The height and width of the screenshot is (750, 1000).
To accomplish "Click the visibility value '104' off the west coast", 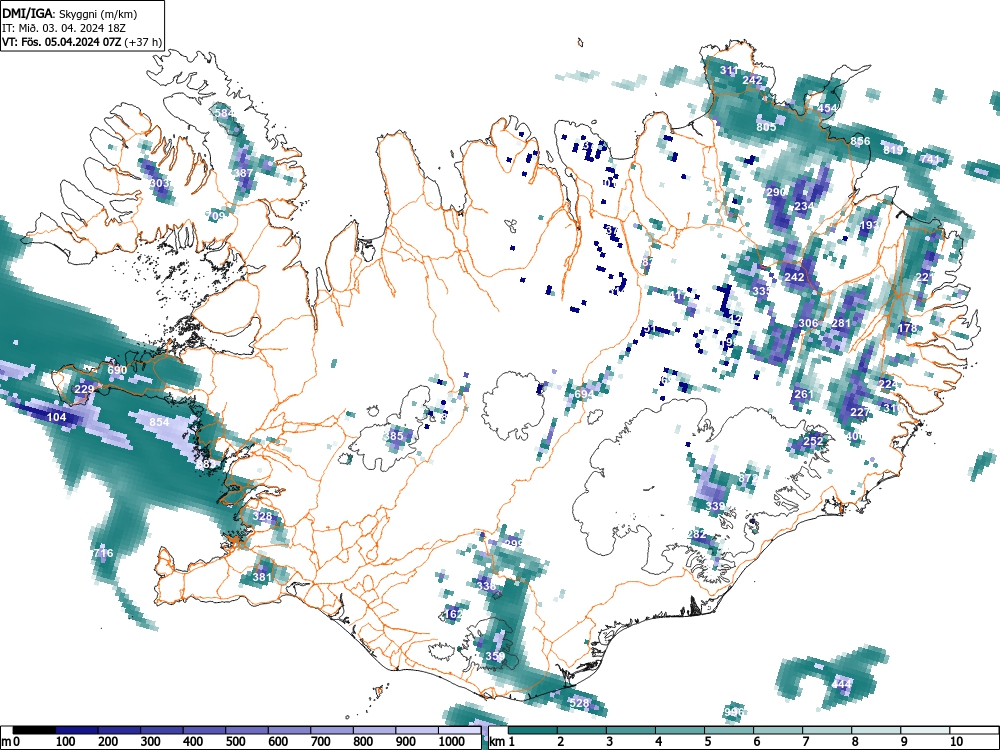I will tap(57, 417).
